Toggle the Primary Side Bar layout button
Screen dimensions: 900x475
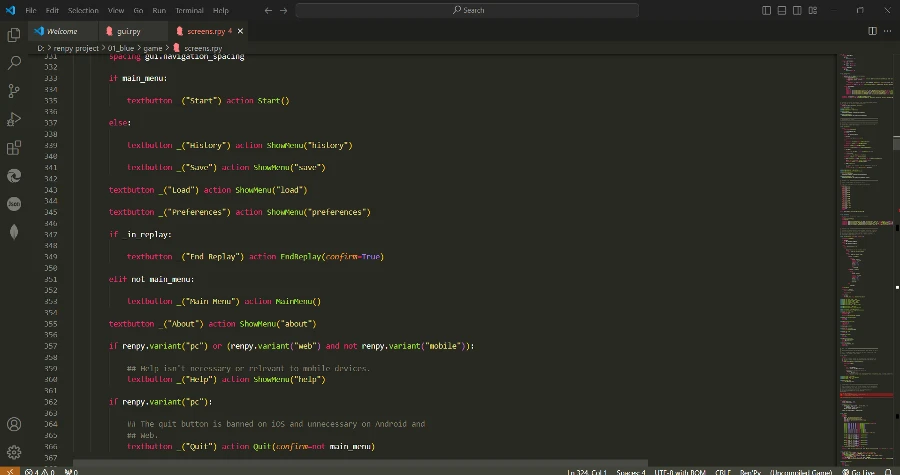[767, 10]
